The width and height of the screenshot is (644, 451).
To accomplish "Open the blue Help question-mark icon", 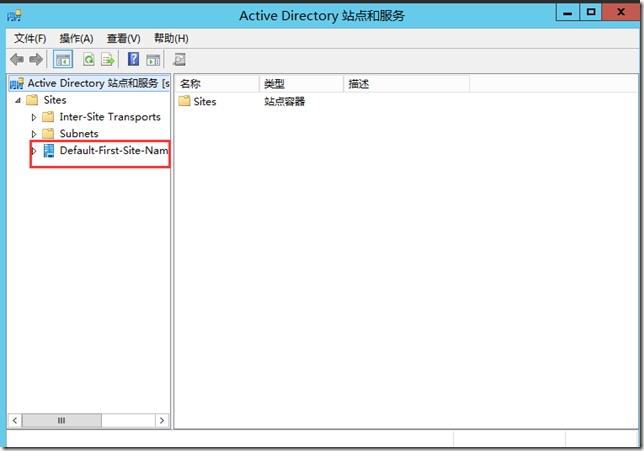I will pyautogui.click(x=133, y=59).
